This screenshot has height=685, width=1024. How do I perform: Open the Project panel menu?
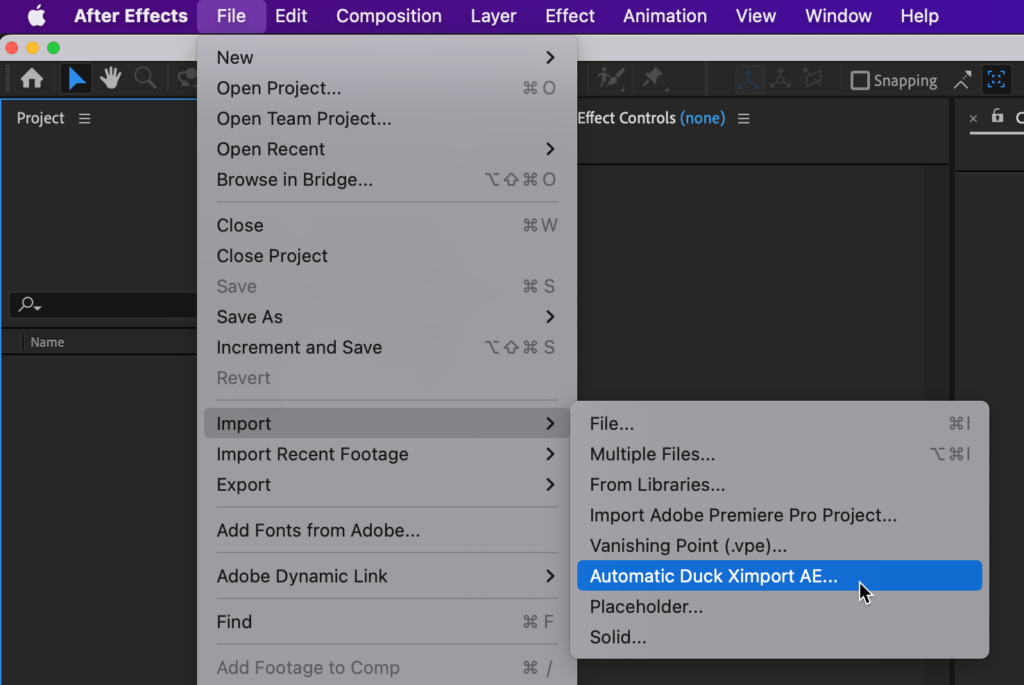tap(83, 118)
